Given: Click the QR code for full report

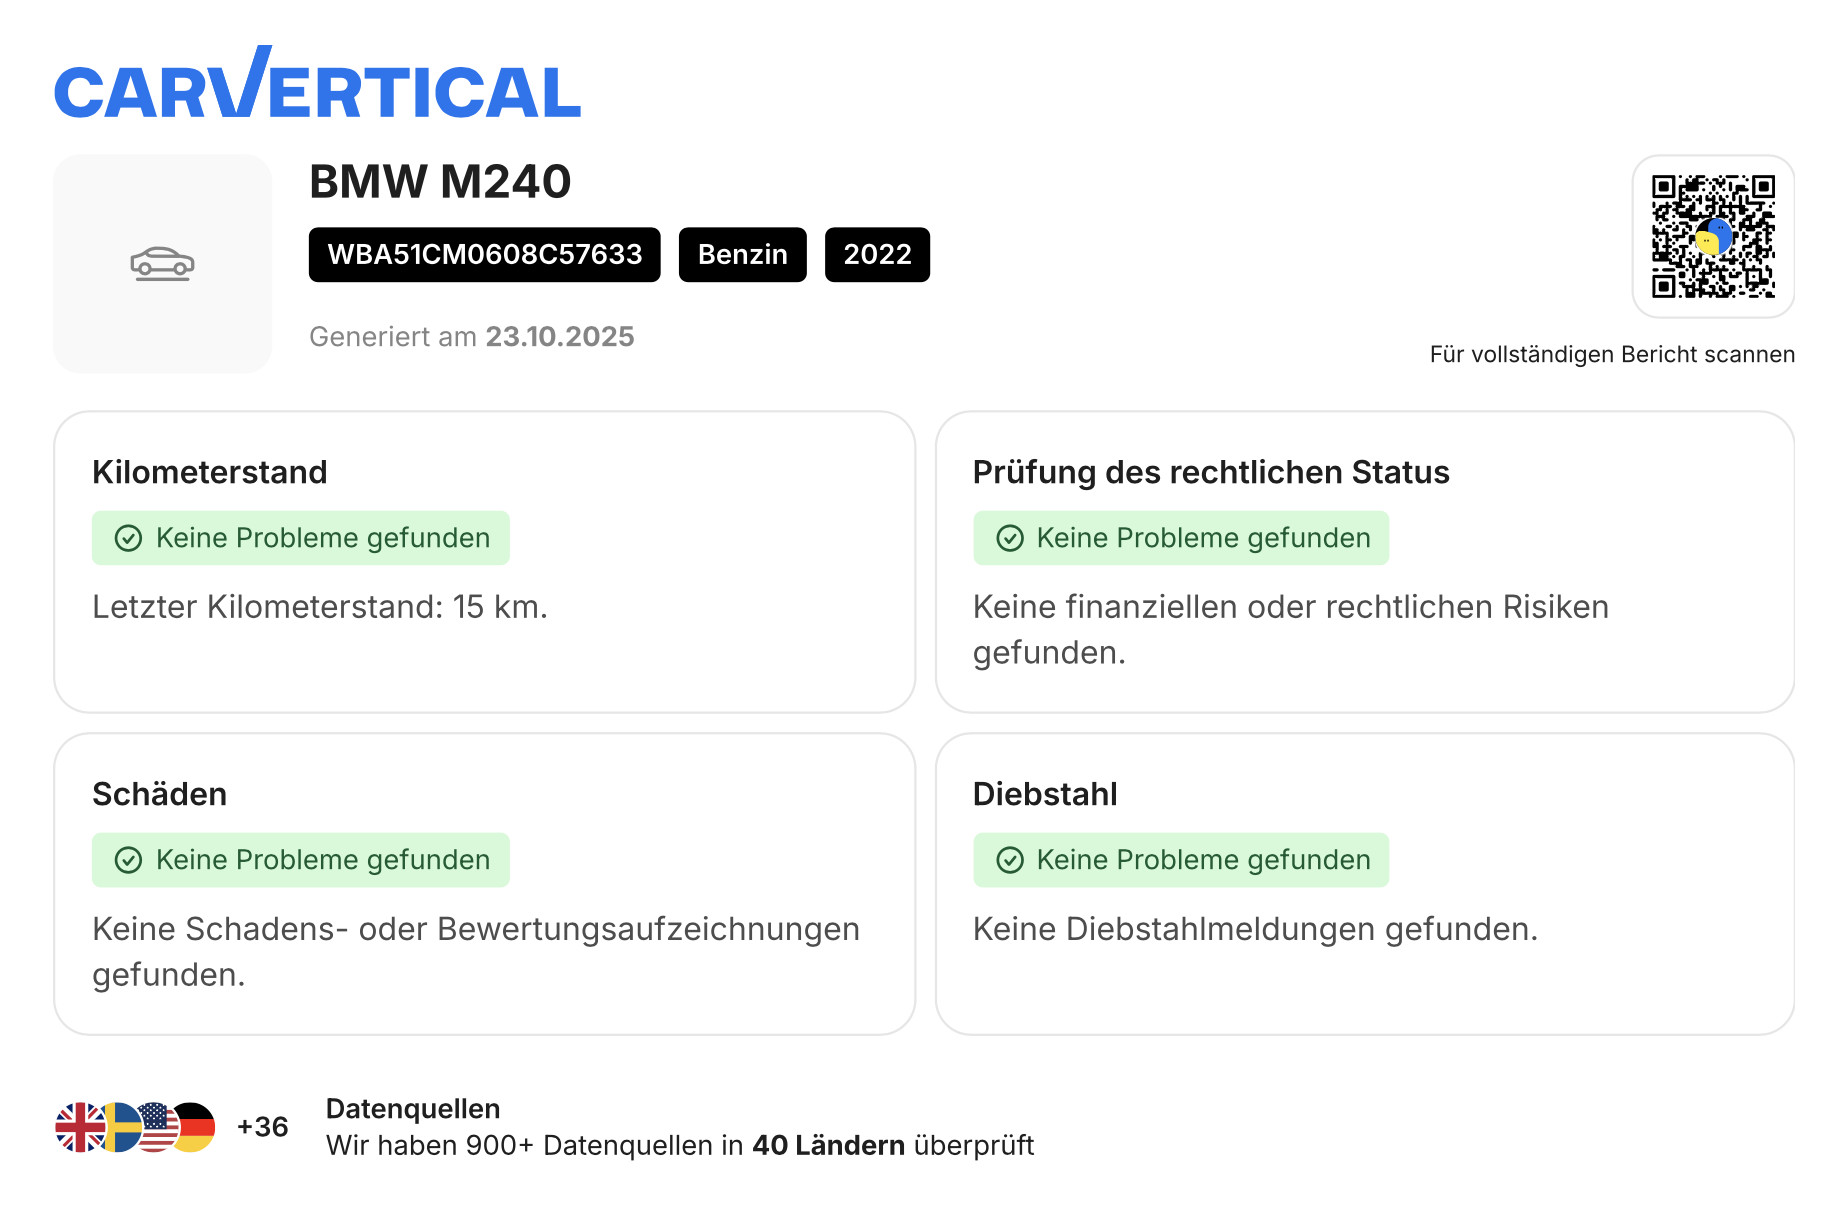Looking at the screenshot, I should [1712, 237].
